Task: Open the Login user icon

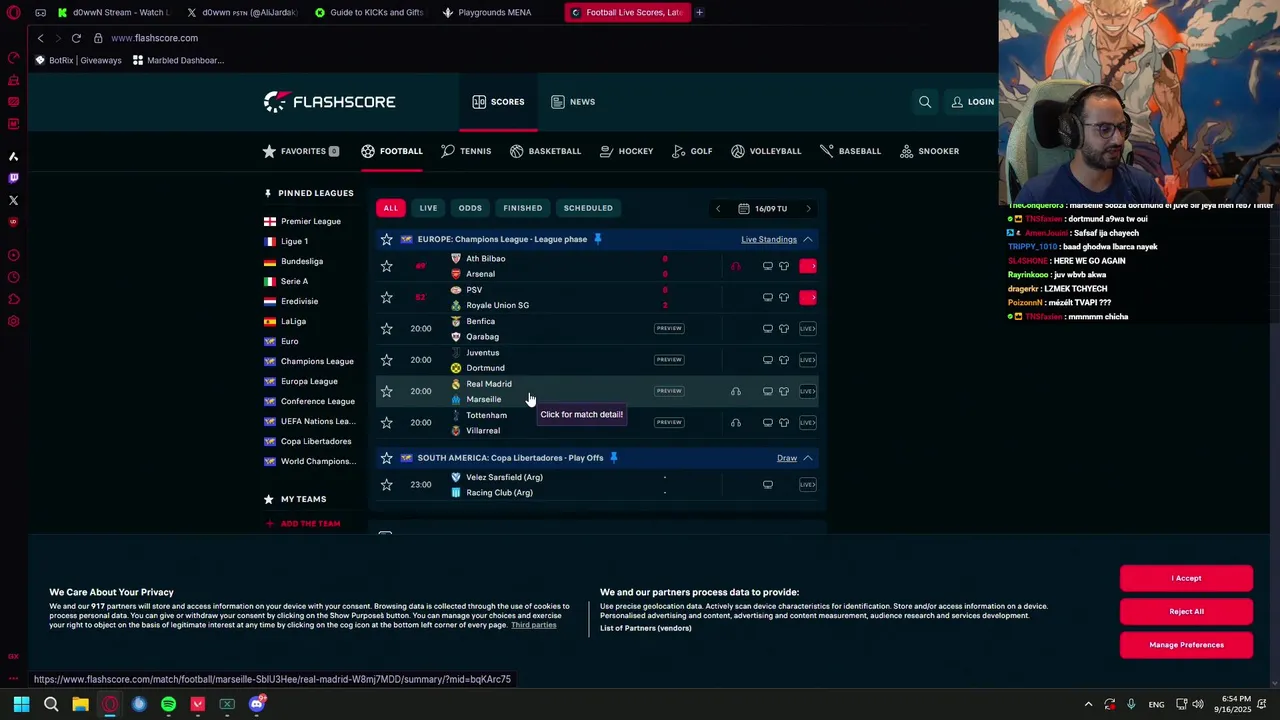Action: [x=957, y=102]
